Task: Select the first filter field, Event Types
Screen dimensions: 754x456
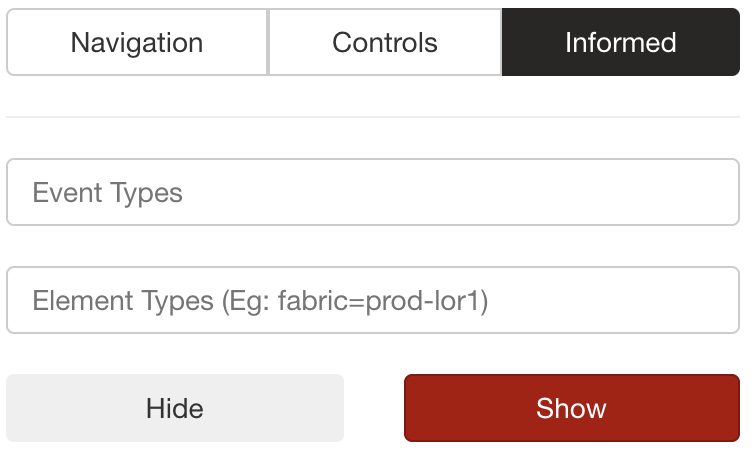Action: coord(373,192)
